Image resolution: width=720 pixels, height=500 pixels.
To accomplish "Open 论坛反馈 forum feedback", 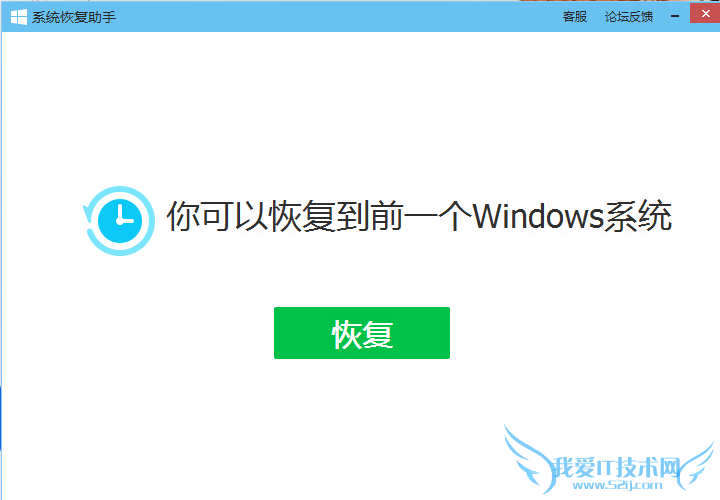I will pyautogui.click(x=629, y=17).
